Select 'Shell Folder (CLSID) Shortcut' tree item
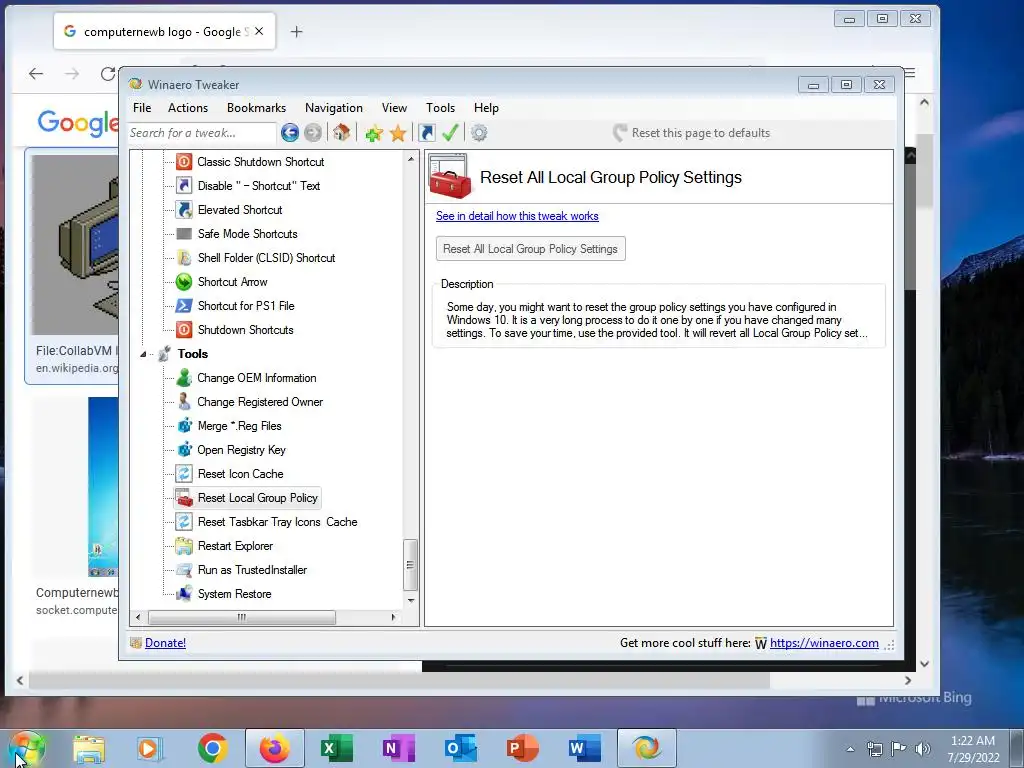The height and width of the screenshot is (768, 1024). tap(266, 258)
